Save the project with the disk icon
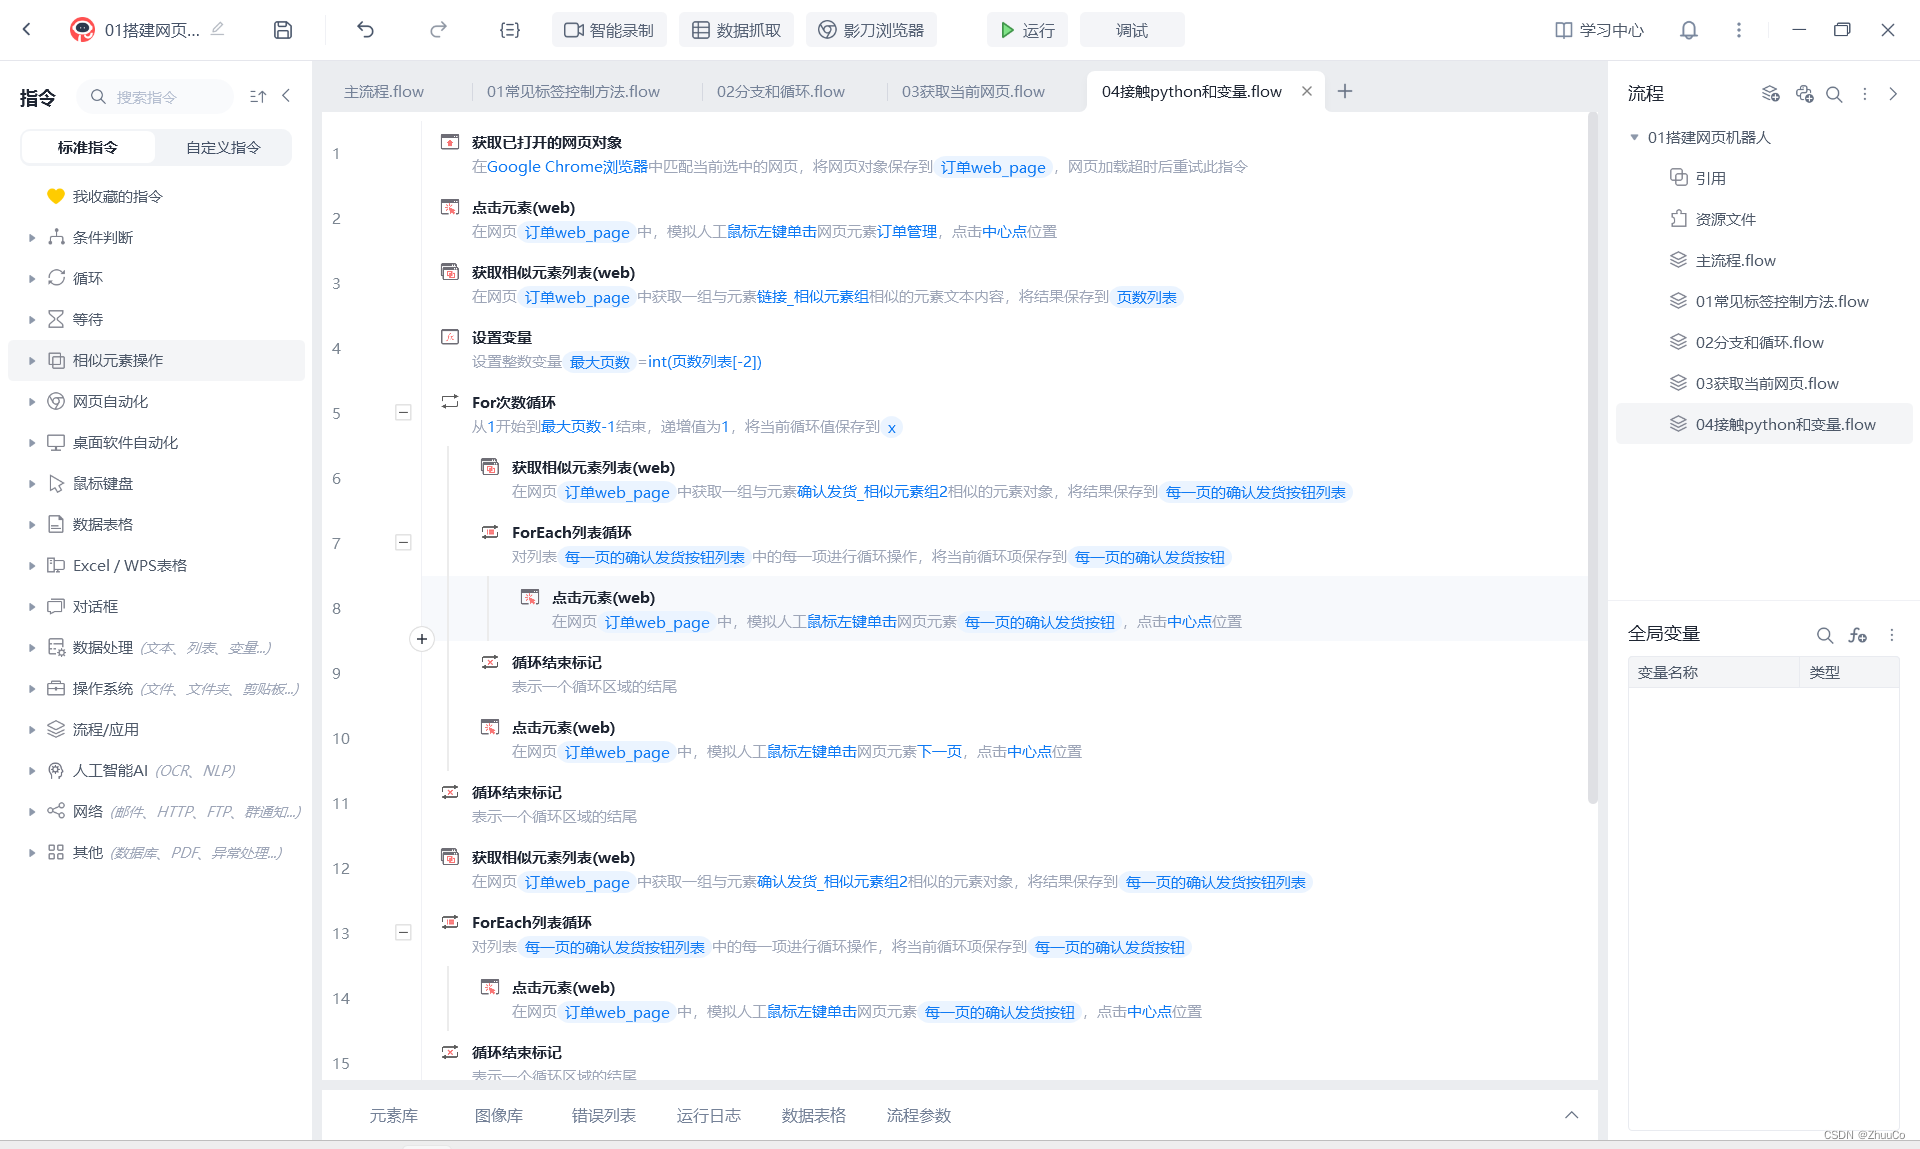 [283, 30]
